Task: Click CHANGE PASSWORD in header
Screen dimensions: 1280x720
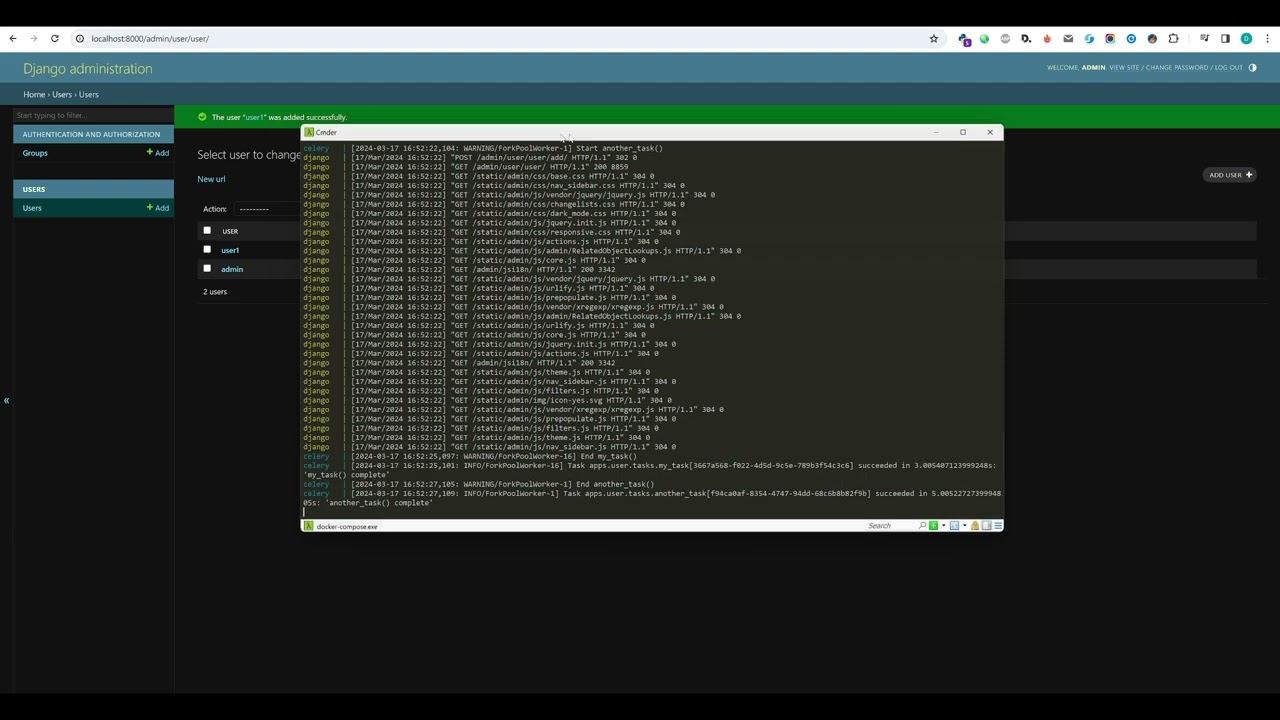Action: pyautogui.click(x=1177, y=68)
